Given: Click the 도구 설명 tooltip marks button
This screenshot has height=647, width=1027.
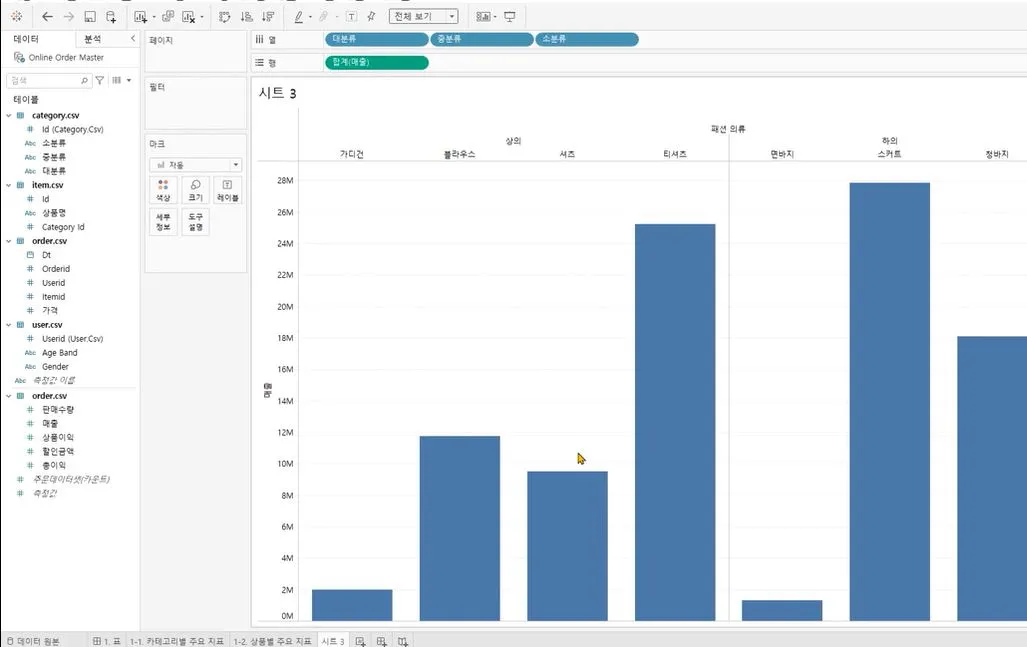Looking at the screenshot, I should point(195,221).
